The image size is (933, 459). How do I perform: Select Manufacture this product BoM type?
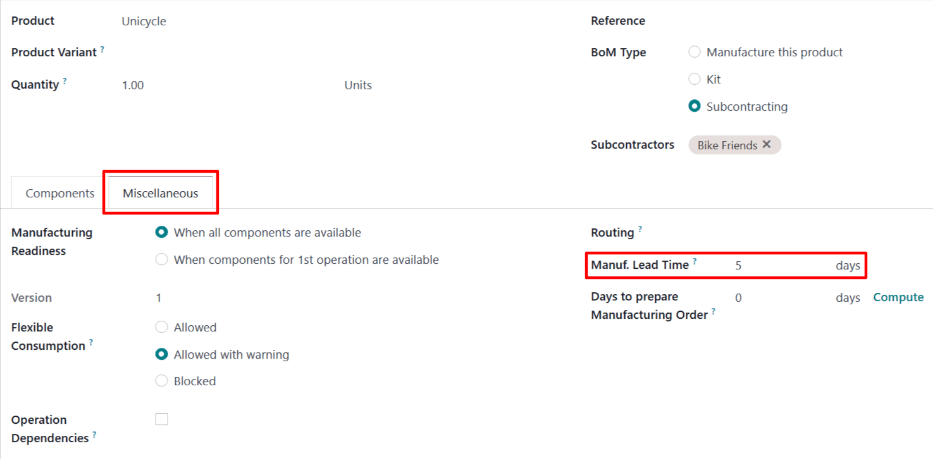[x=695, y=52]
